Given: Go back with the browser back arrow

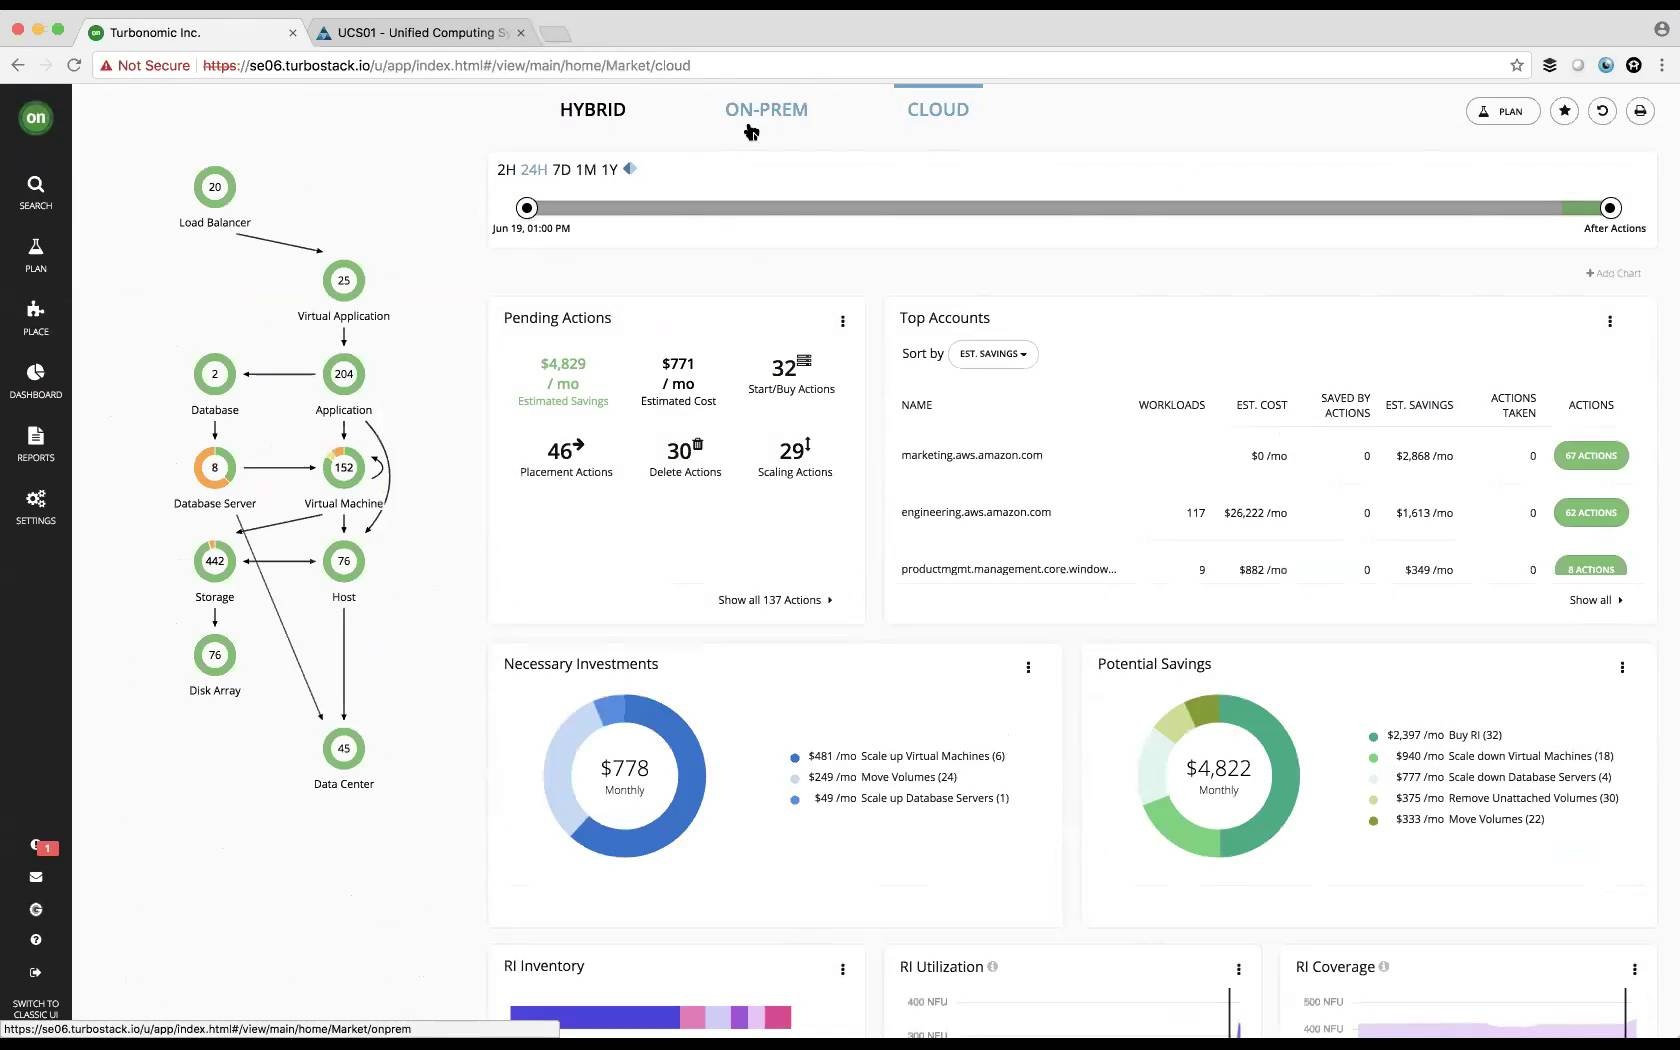Looking at the screenshot, I should pos(18,65).
